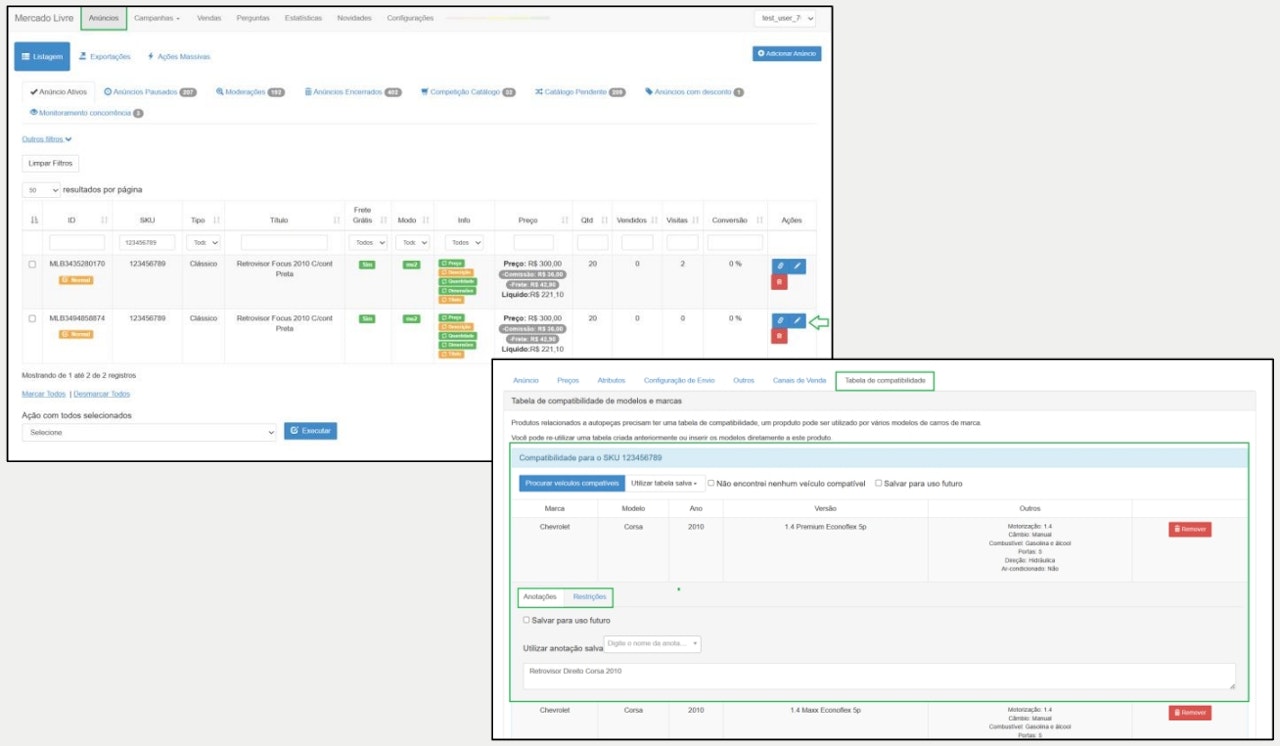Viewport: 1280px width, 746px height.
Task: Select the checkbox for listing MLB3435280170
Action: (x=33, y=265)
